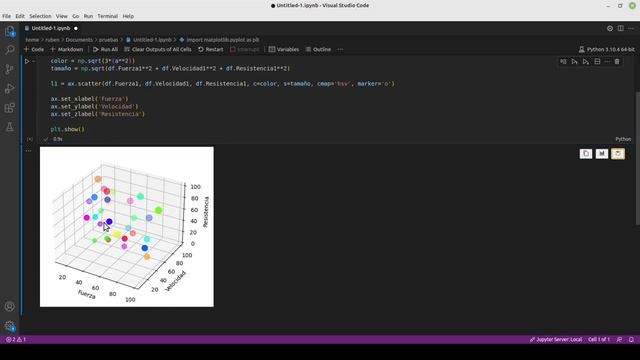Click Jupyter Server: Local status item
Viewport: 640px width, 360px height.
556,340
